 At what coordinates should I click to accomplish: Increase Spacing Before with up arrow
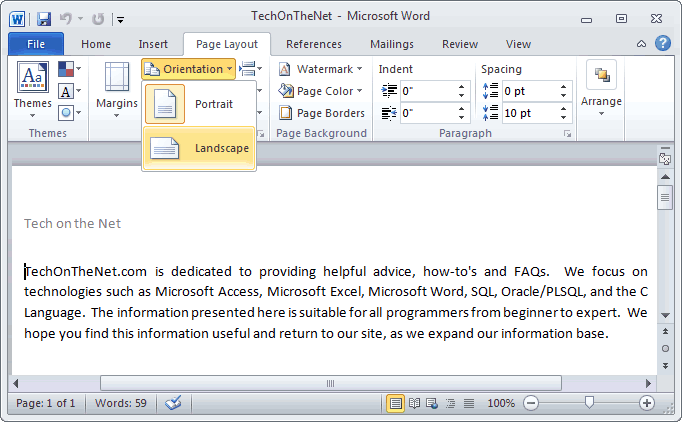(564, 86)
